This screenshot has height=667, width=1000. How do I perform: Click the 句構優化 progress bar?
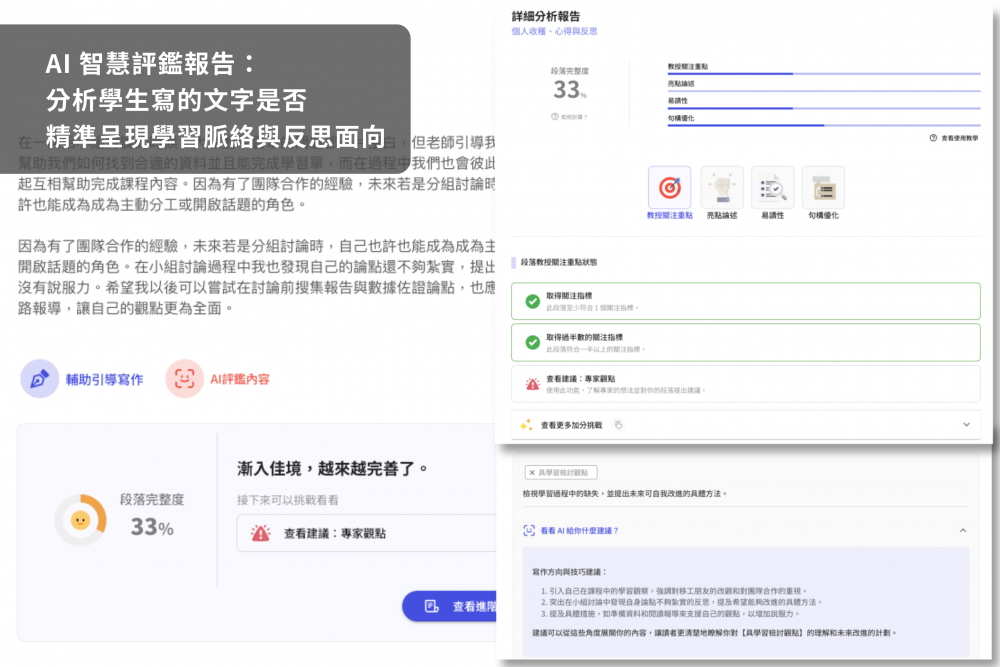[822, 125]
